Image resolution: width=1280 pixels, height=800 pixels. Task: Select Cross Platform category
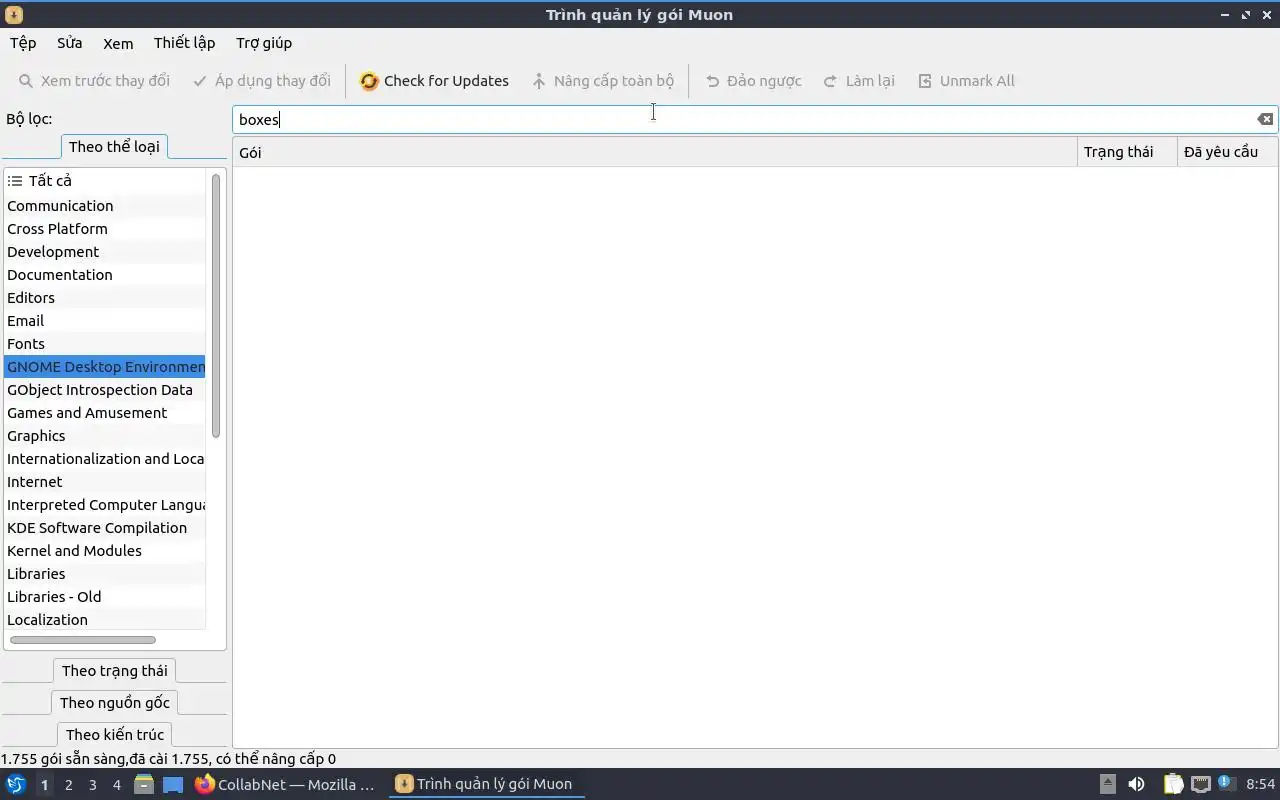[105, 229]
